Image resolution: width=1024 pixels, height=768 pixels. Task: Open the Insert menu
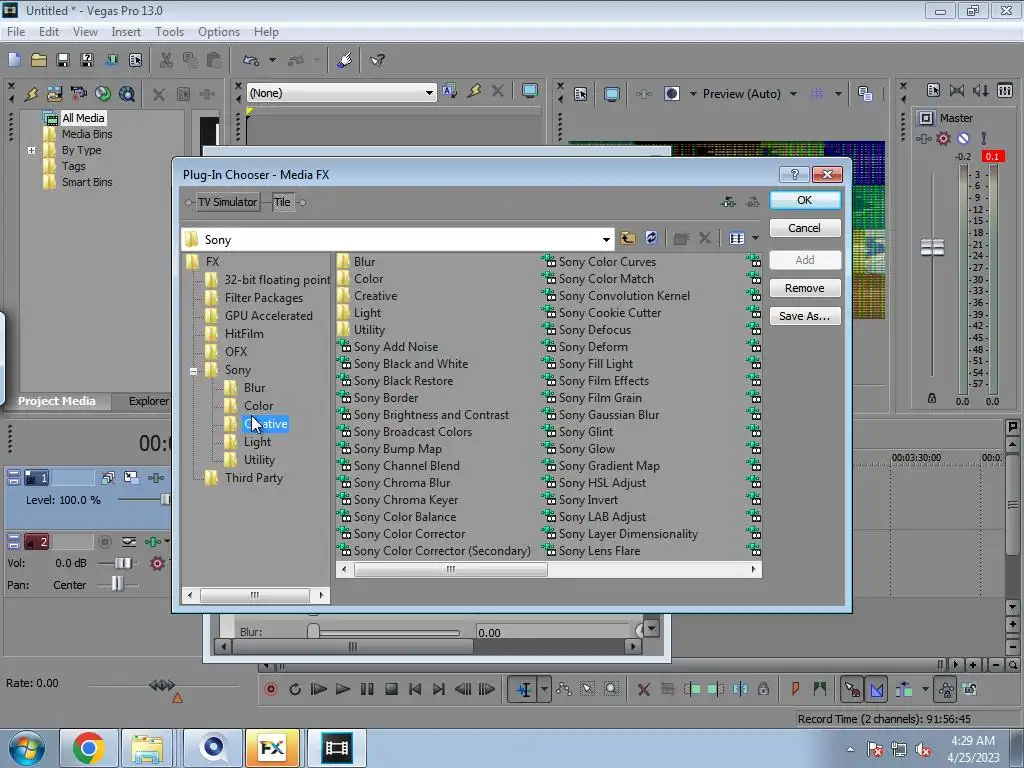click(126, 31)
